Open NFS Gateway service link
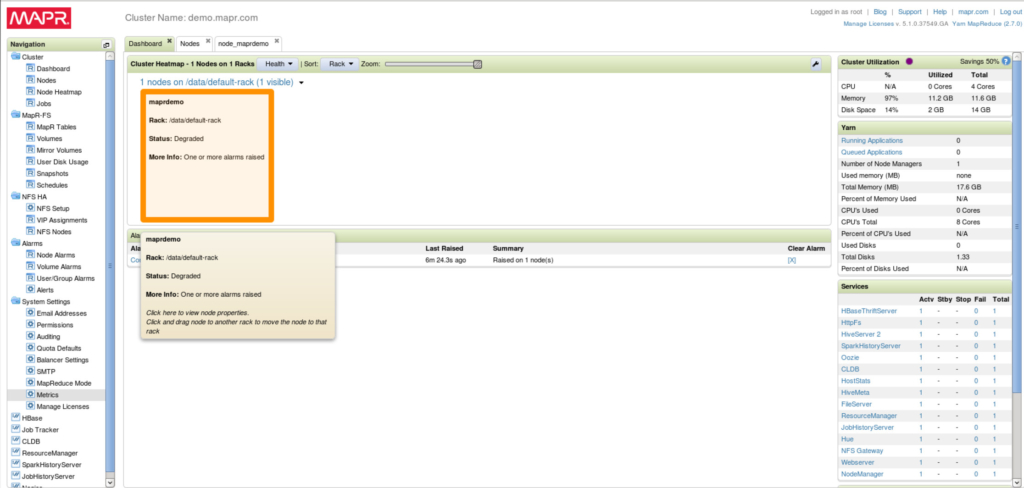This screenshot has height=488, width=1024. tap(862, 451)
